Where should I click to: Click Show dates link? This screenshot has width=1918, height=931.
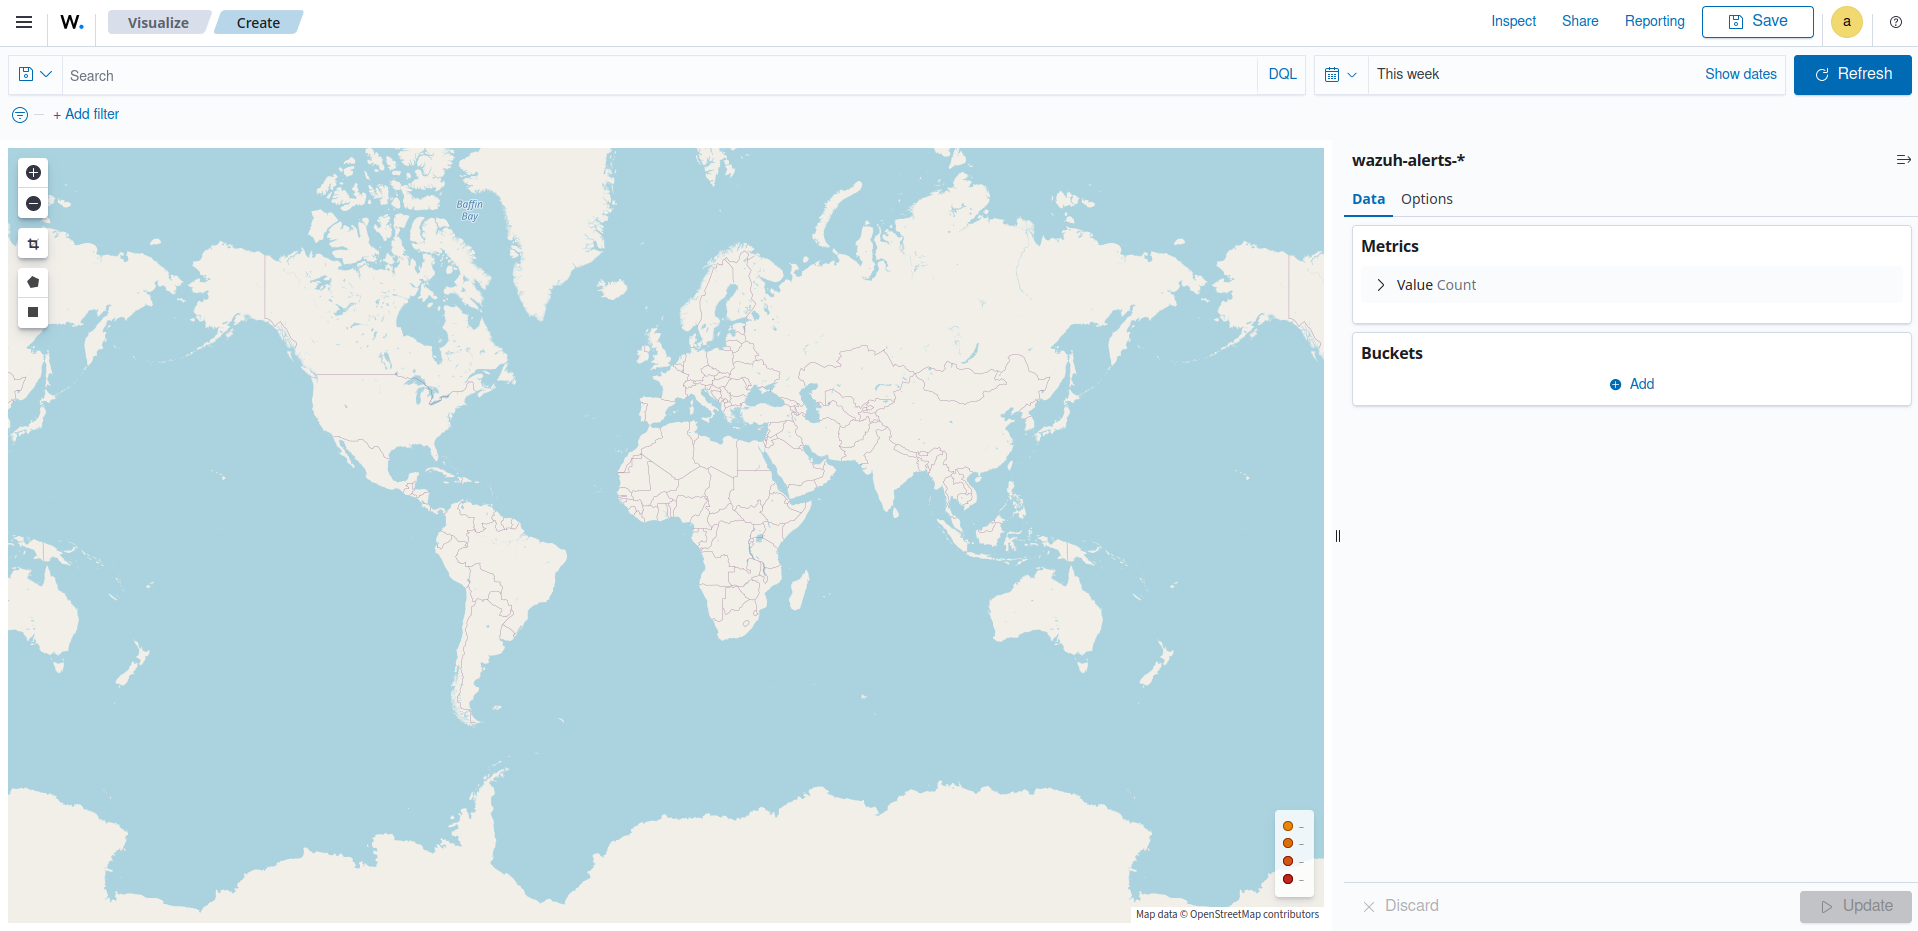click(1740, 74)
